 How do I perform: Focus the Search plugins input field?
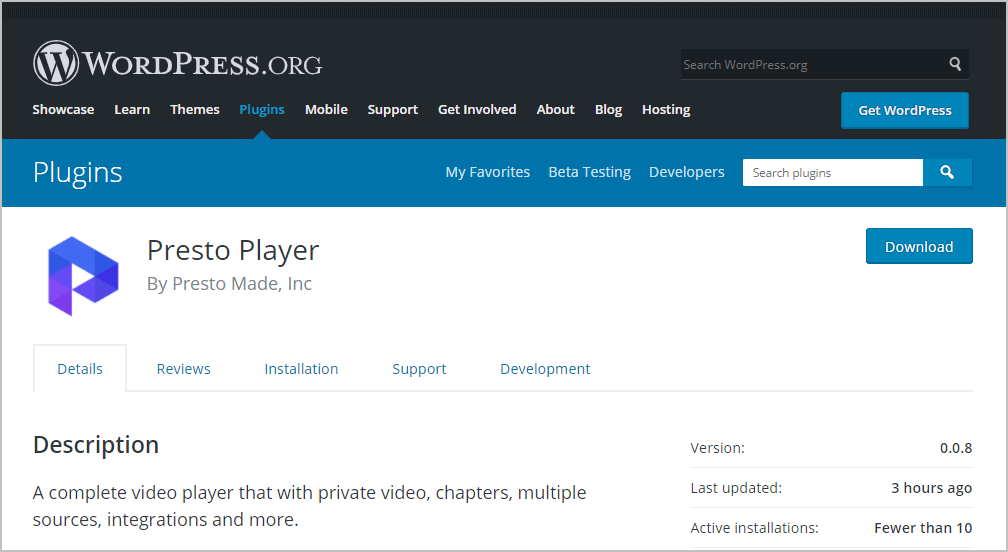pyautogui.click(x=832, y=172)
